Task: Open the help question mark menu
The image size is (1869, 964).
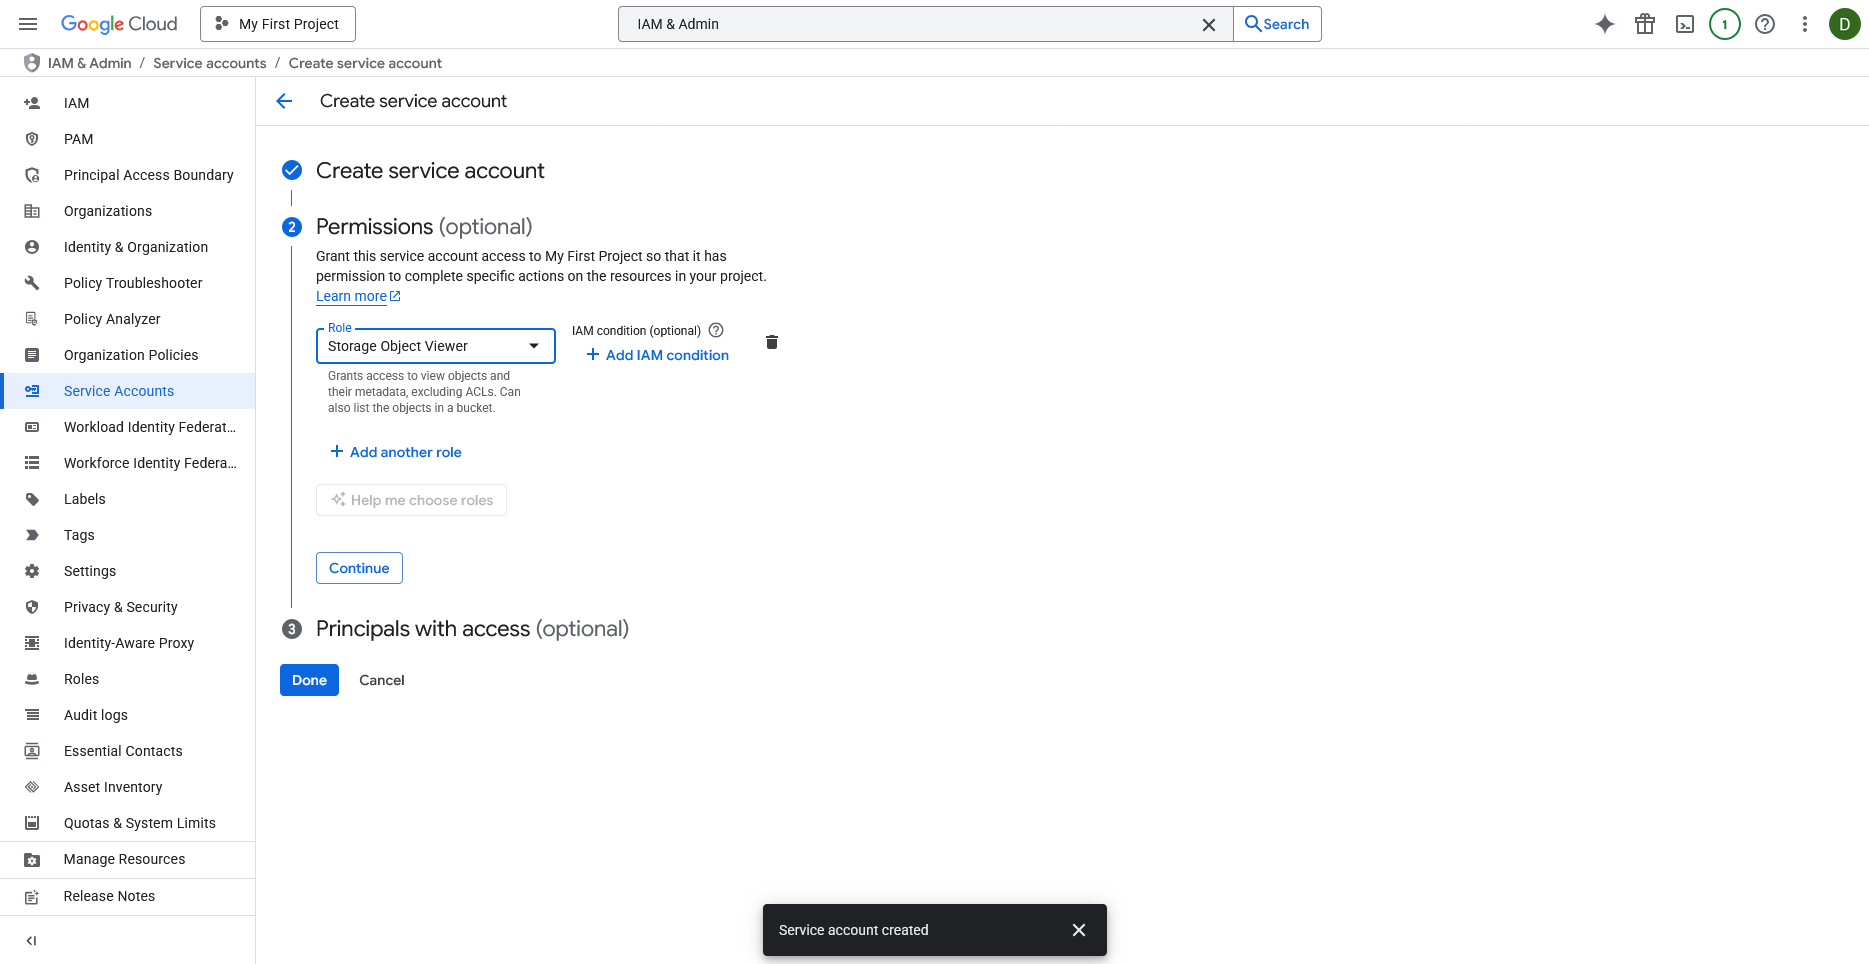Action: 1765,24
